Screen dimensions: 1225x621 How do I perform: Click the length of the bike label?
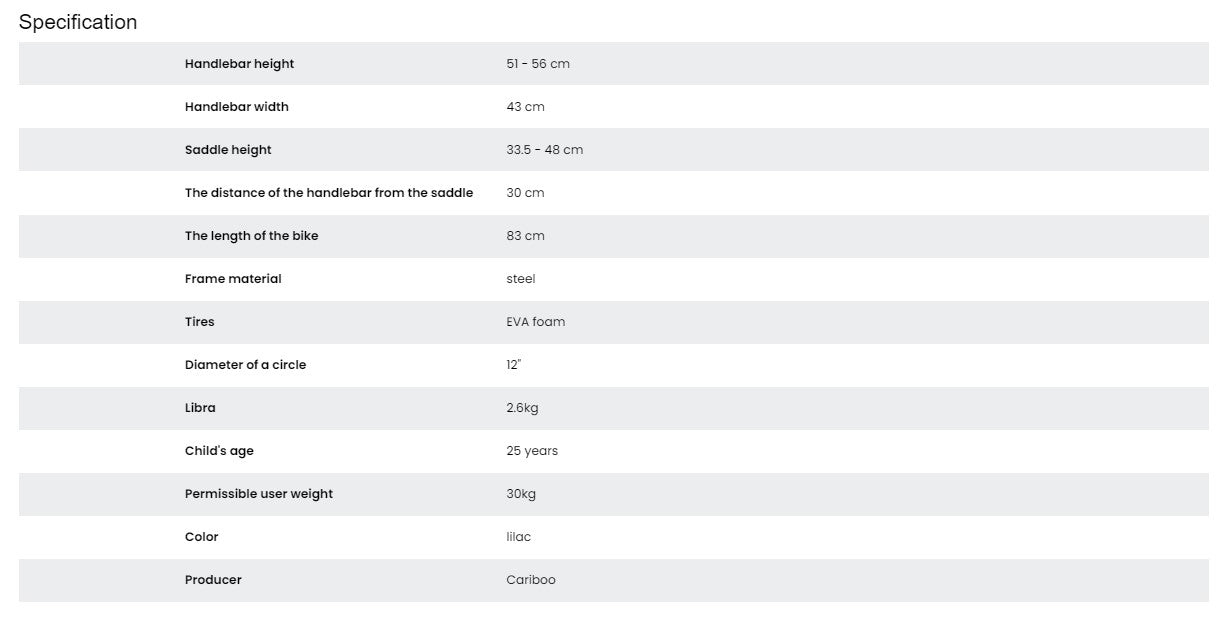click(251, 236)
